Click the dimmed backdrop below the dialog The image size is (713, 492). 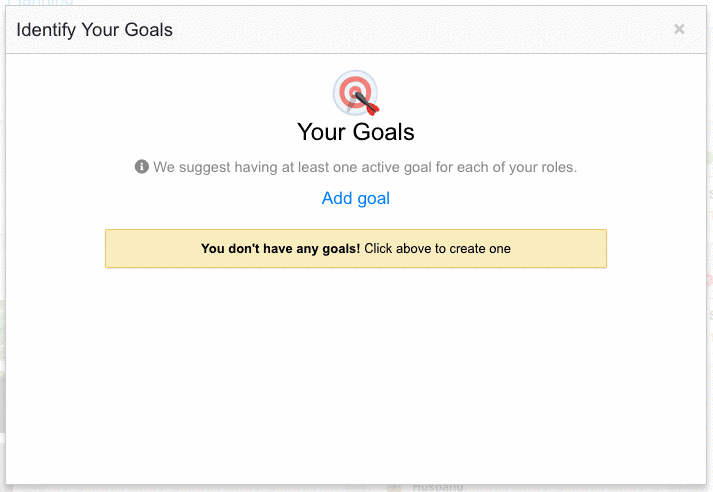(x=200, y=489)
